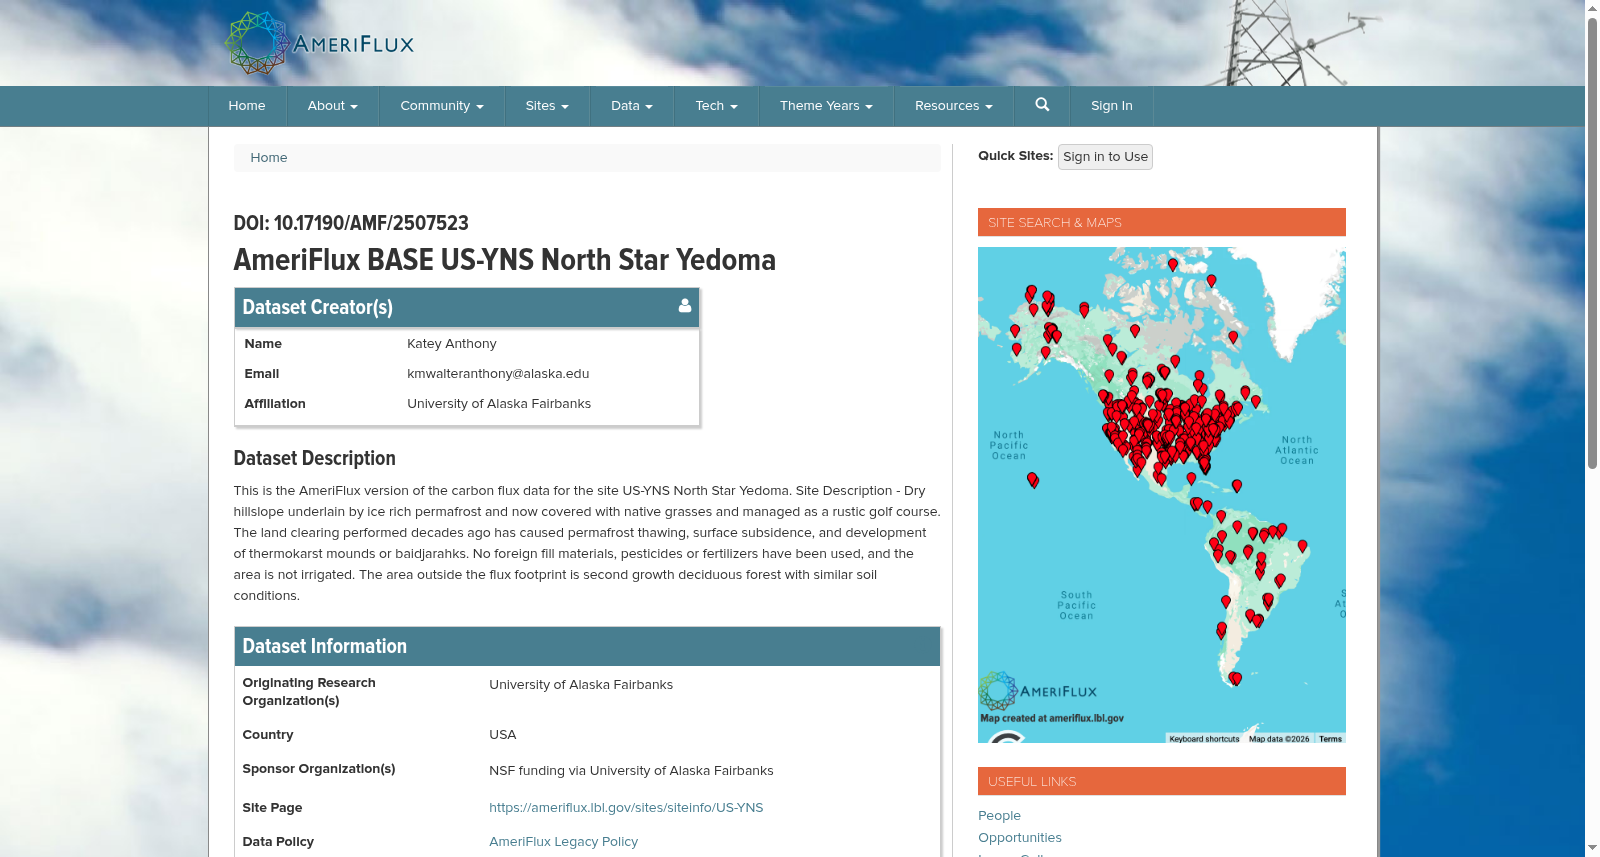The width and height of the screenshot is (1600, 857).
Task: Click the Dataset Description heading
Action: point(314,458)
